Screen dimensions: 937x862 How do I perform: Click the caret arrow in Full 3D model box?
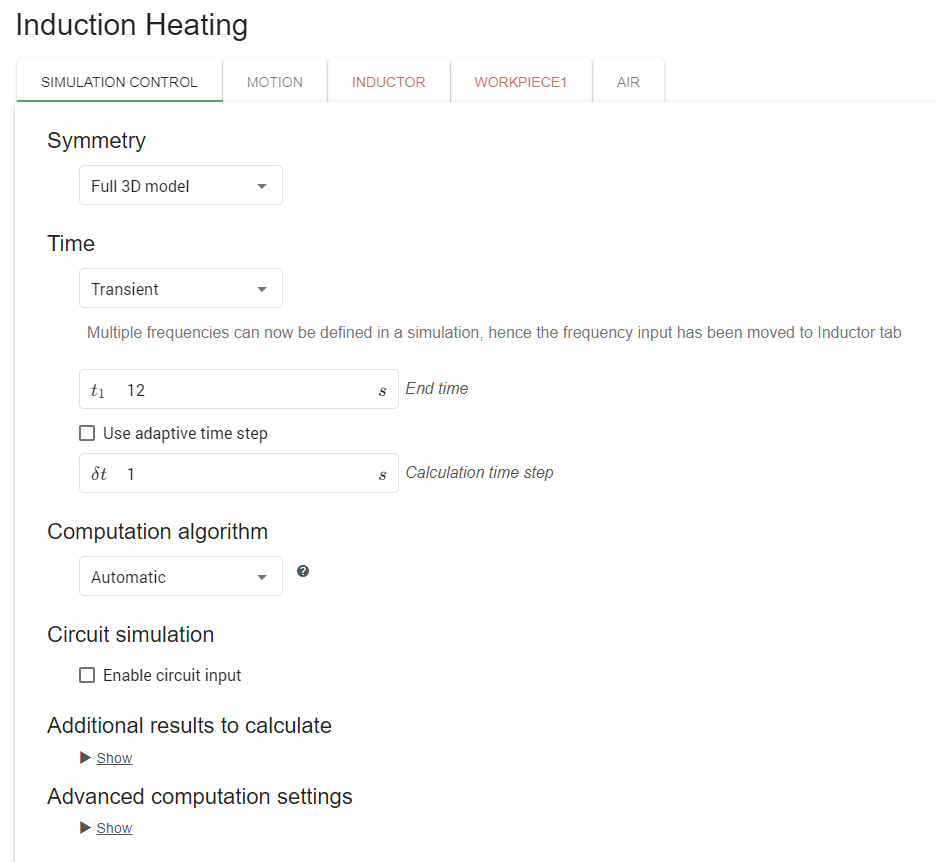(262, 186)
